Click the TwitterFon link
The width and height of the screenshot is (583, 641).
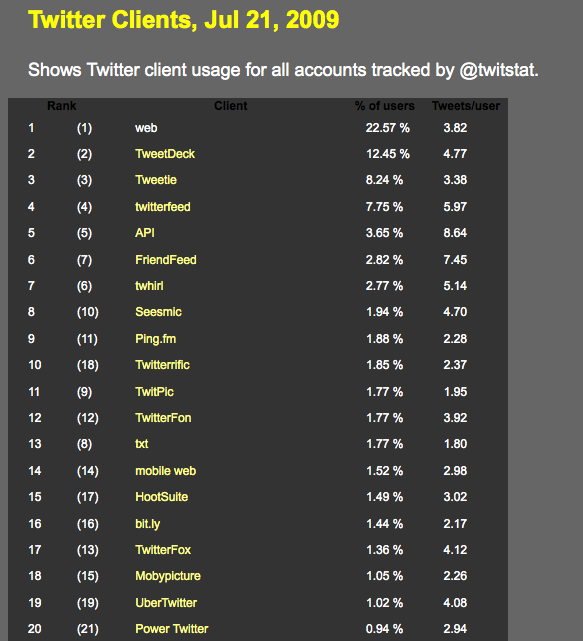(x=163, y=418)
